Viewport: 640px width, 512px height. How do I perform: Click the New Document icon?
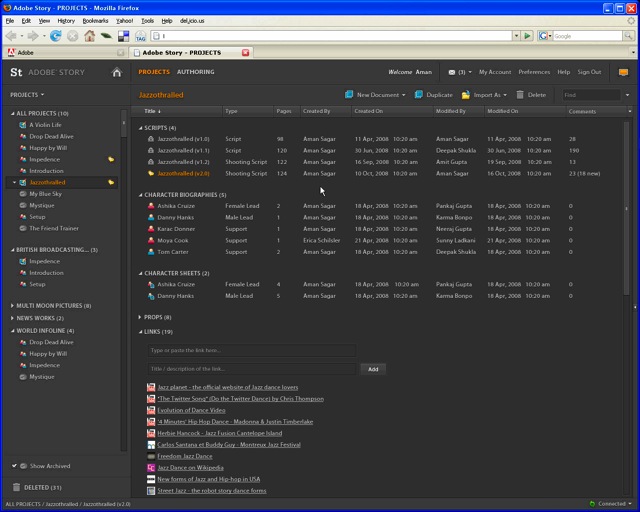click(349, 95)
